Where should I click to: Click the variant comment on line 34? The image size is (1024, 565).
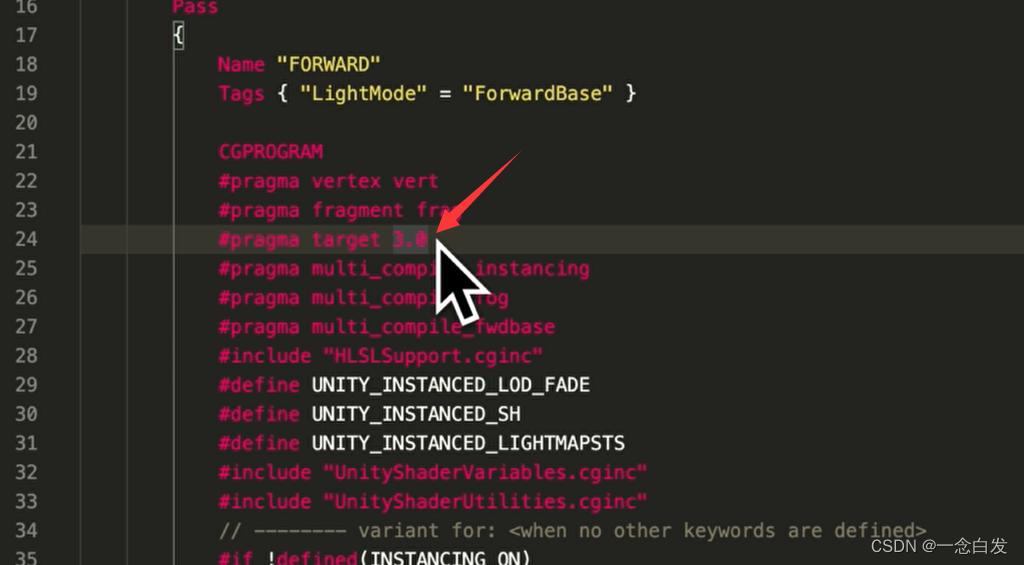coord(573,530)
